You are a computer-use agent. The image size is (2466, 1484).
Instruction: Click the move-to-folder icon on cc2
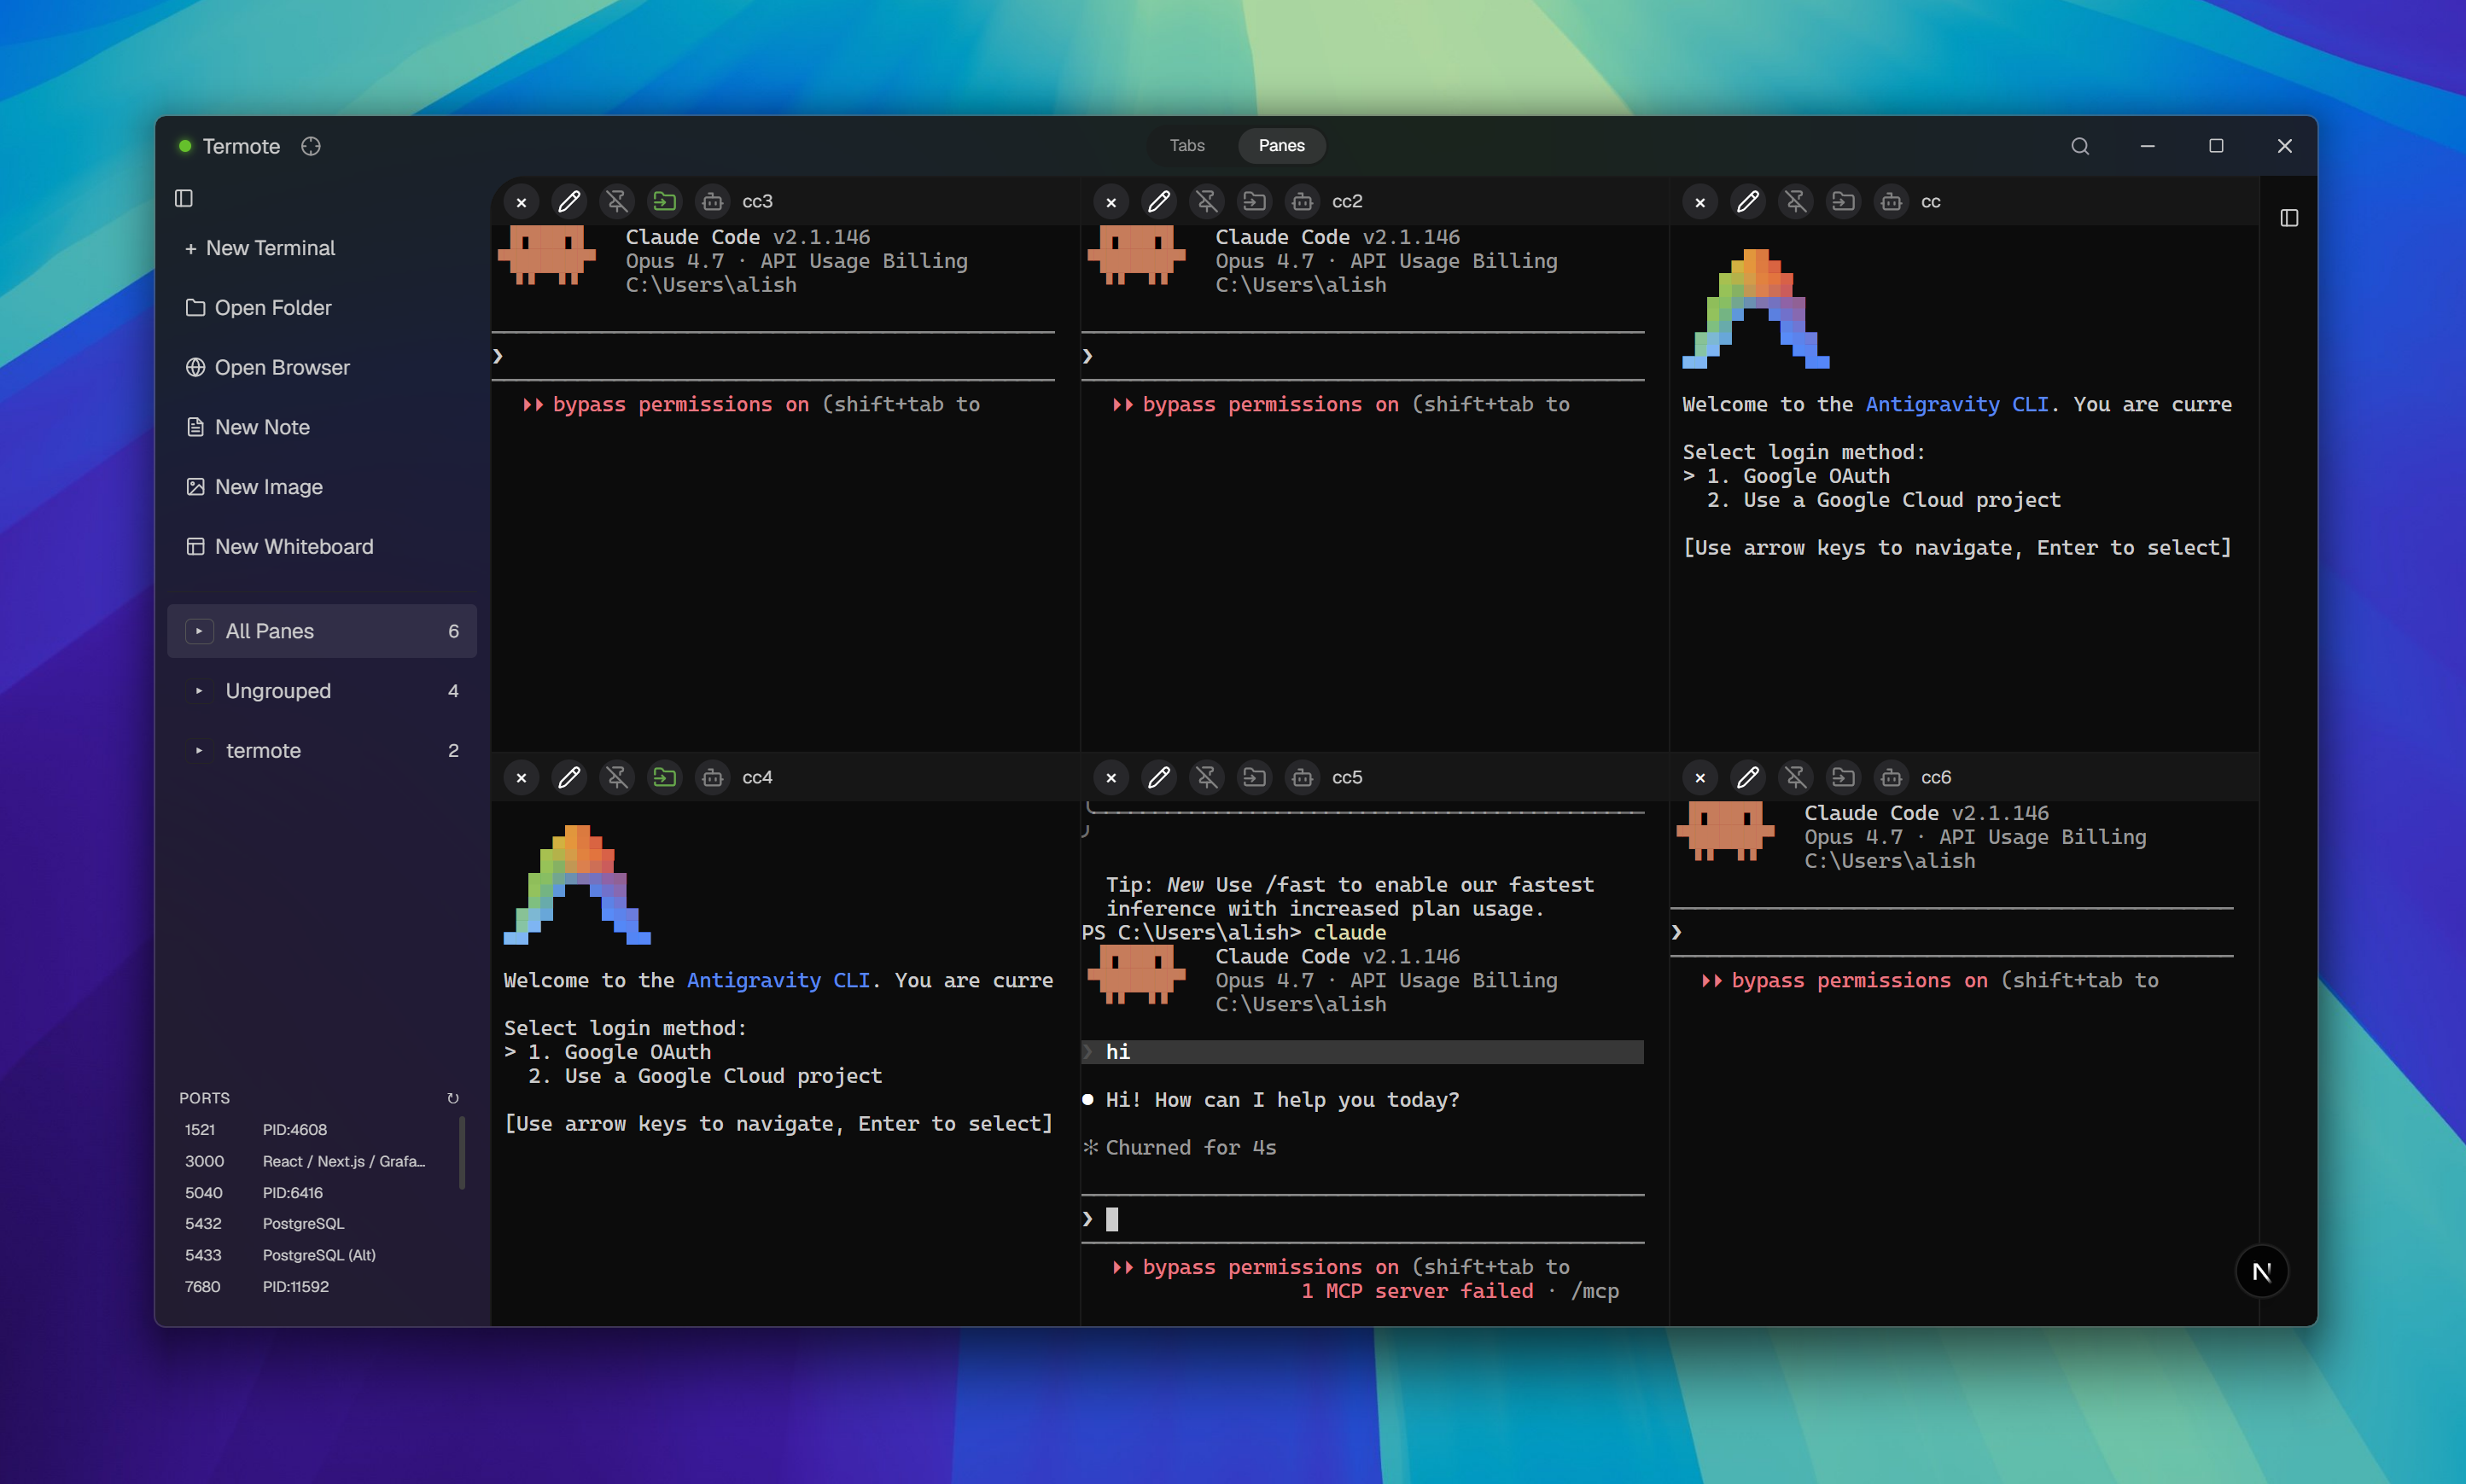1255,202
